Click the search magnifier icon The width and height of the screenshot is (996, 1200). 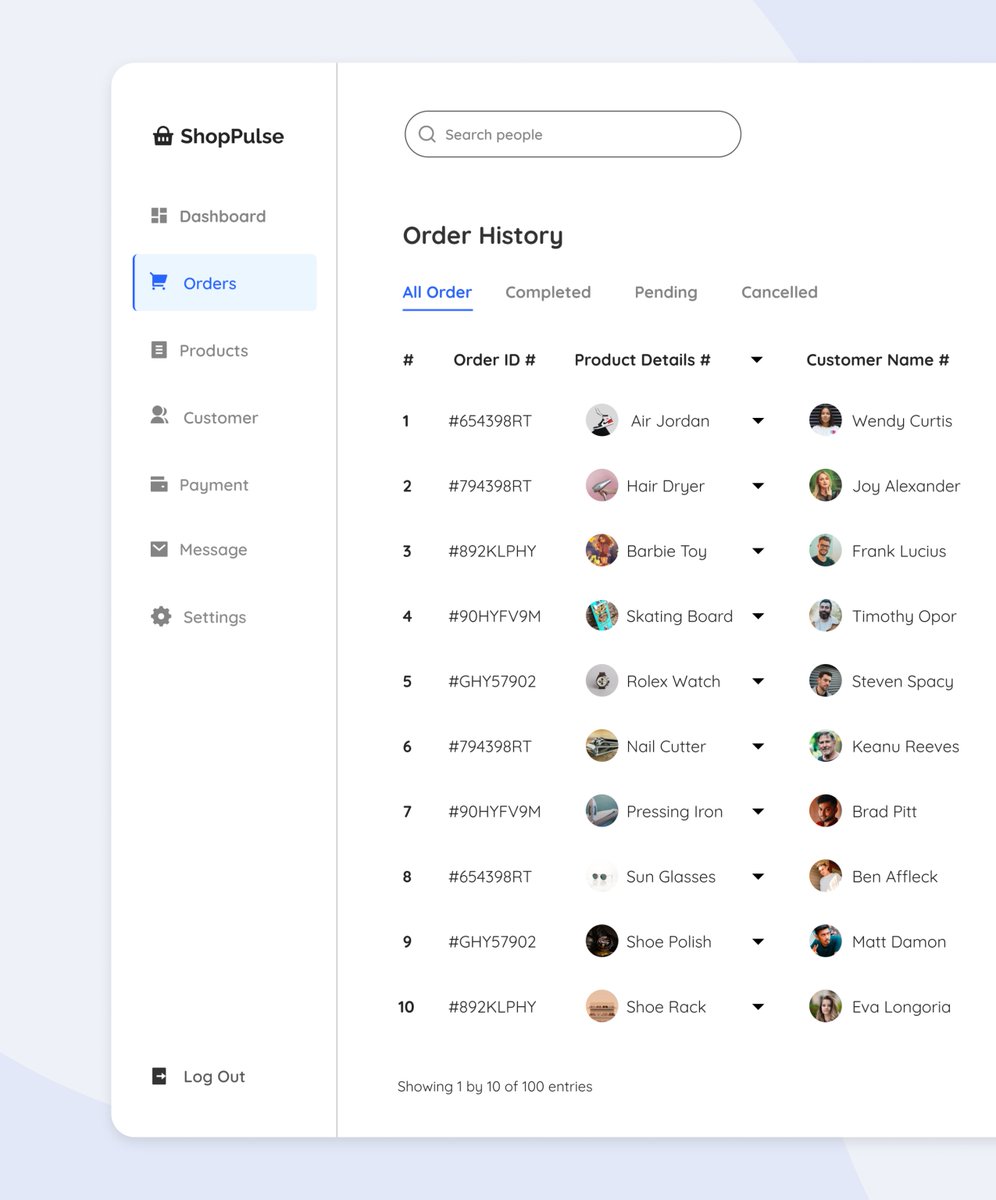click(427, 134)
